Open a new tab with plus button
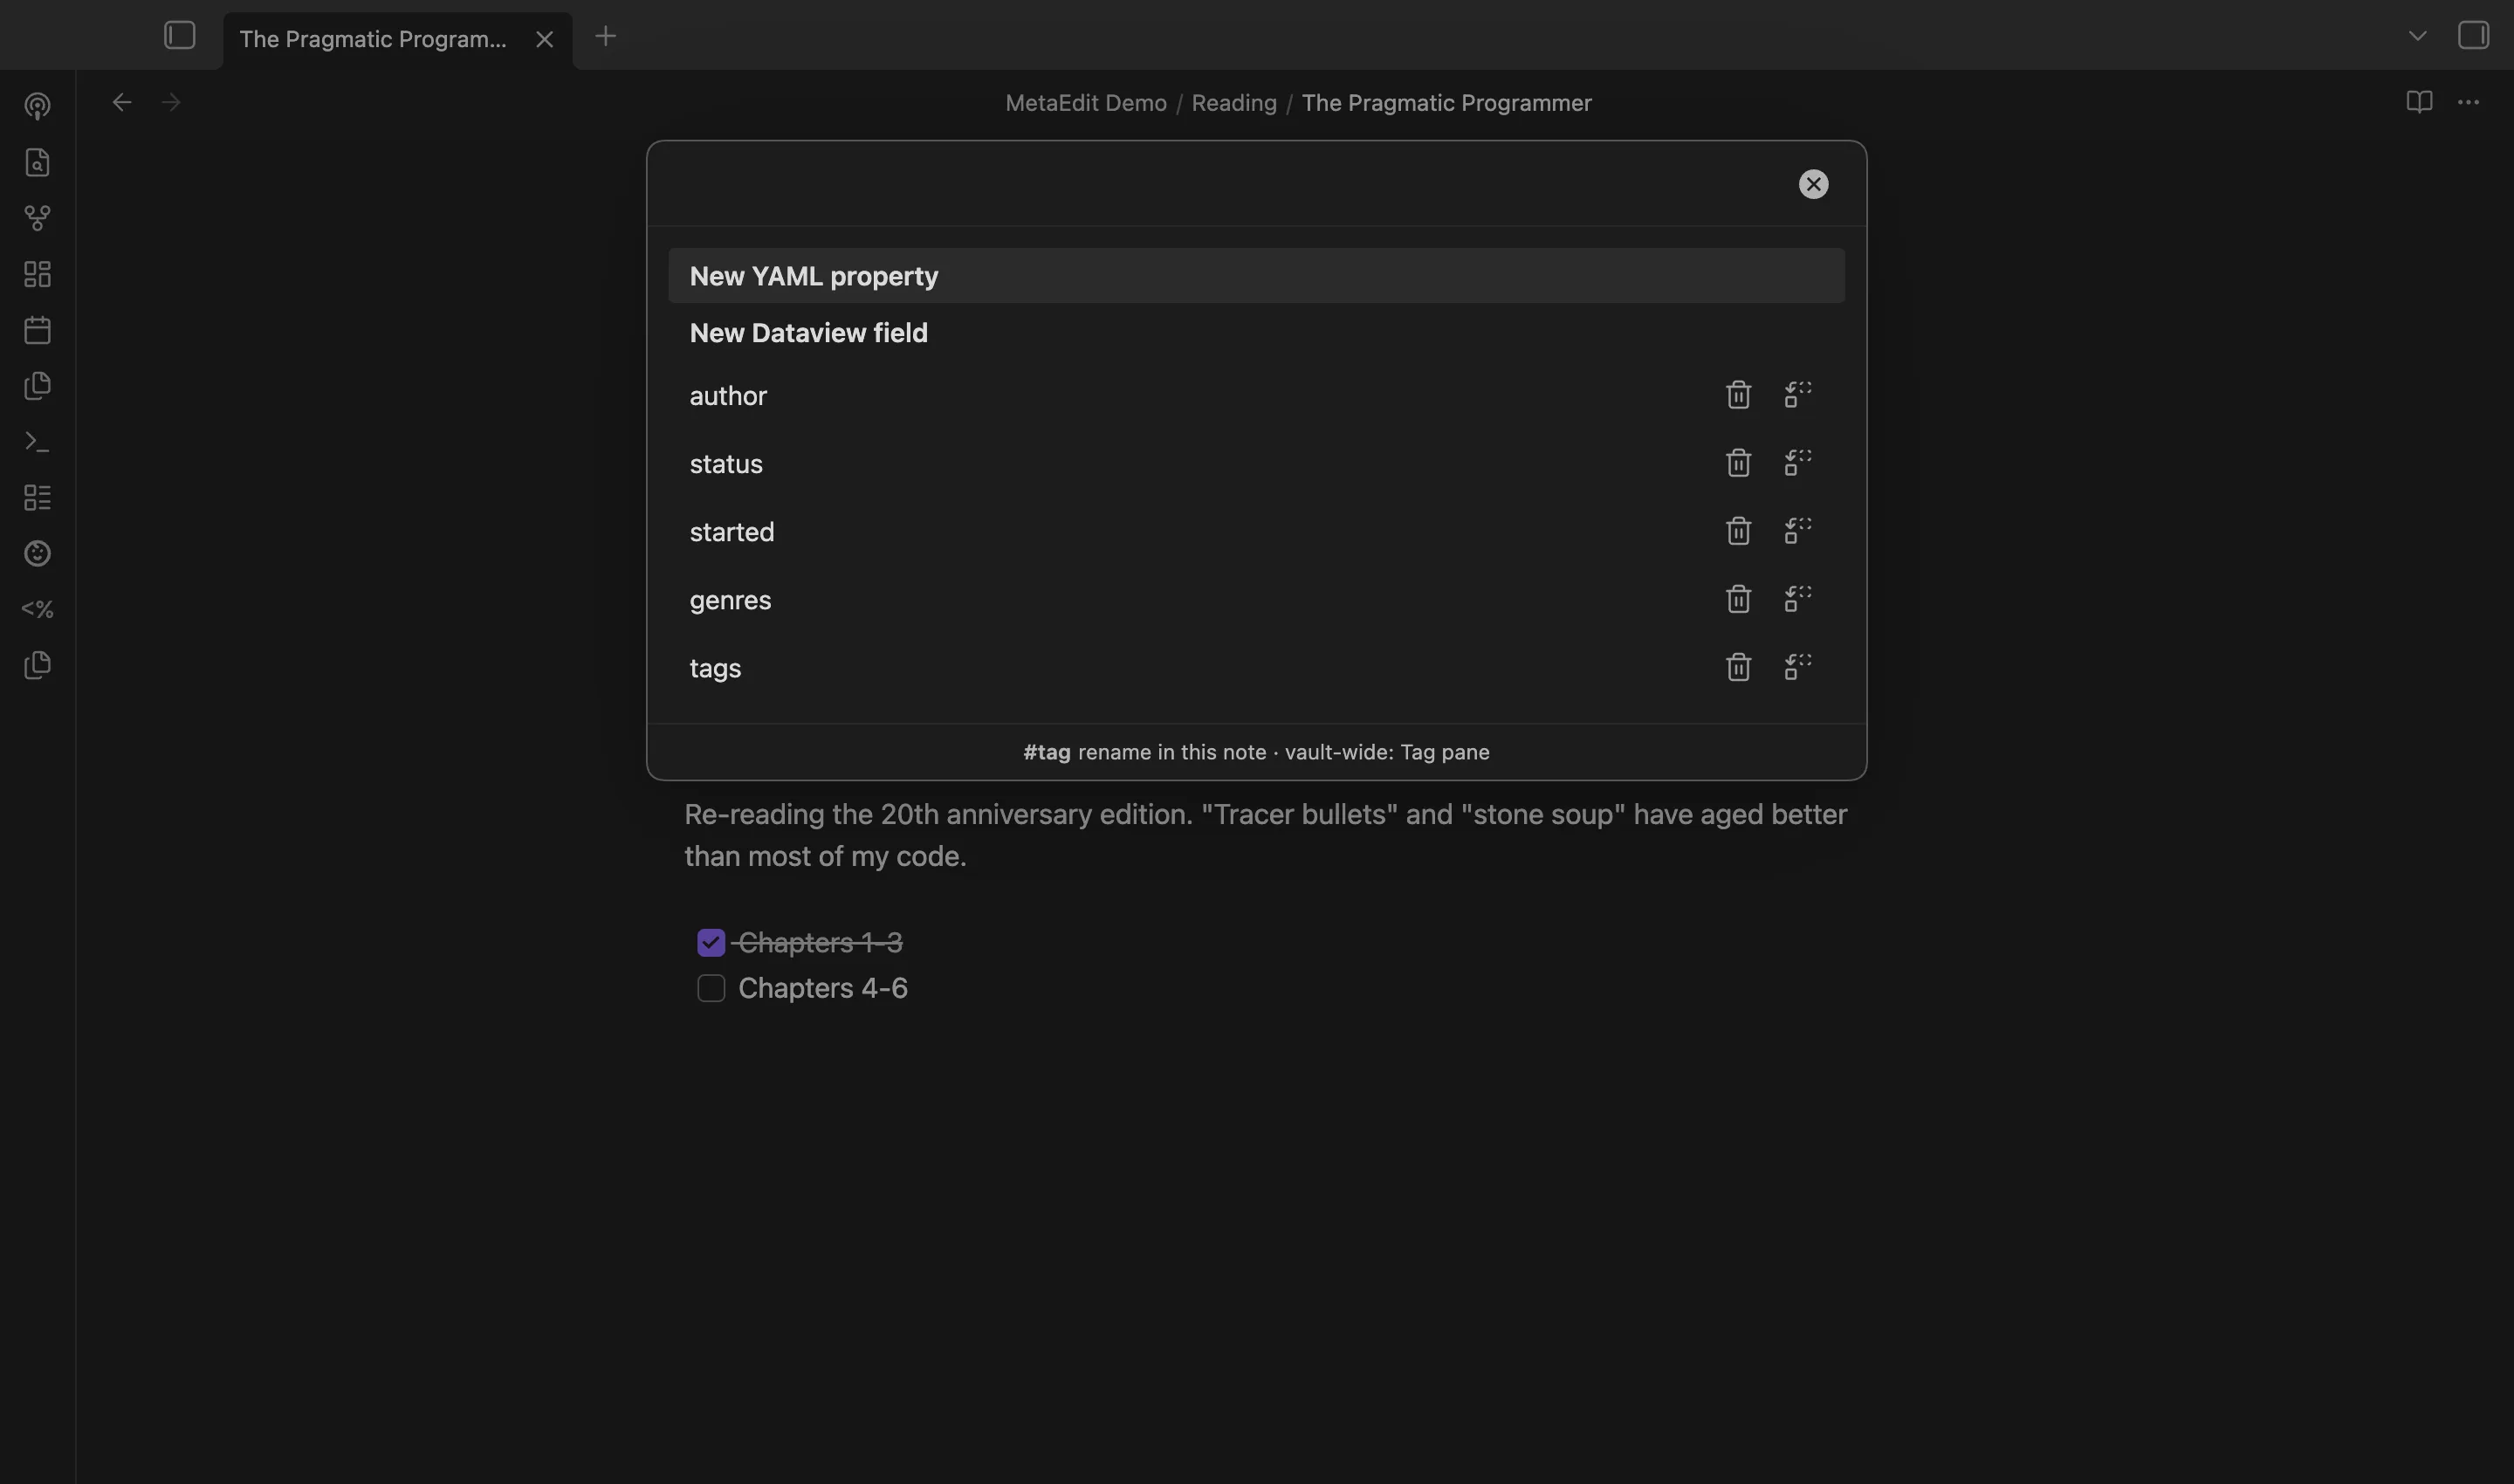2514x1484 pixels. (x=605, y=36)
